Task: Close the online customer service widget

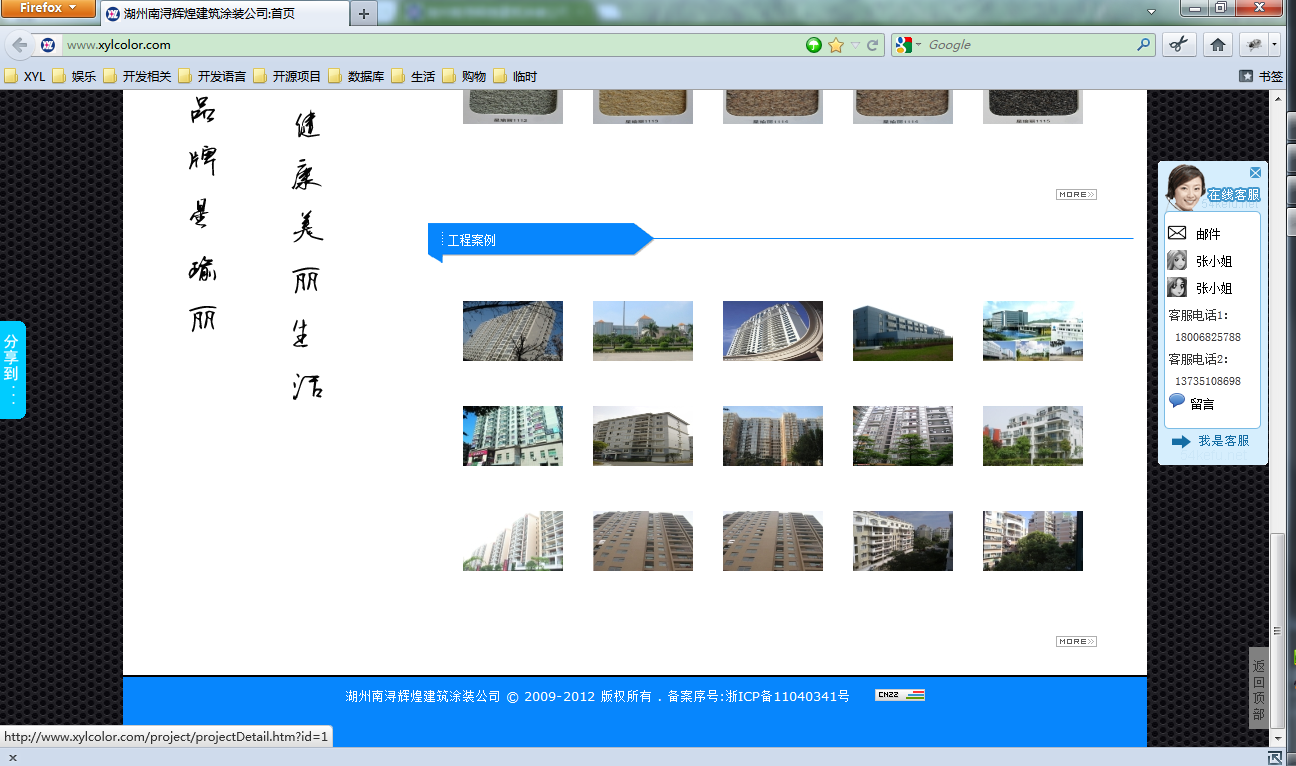Action: 1256,173
